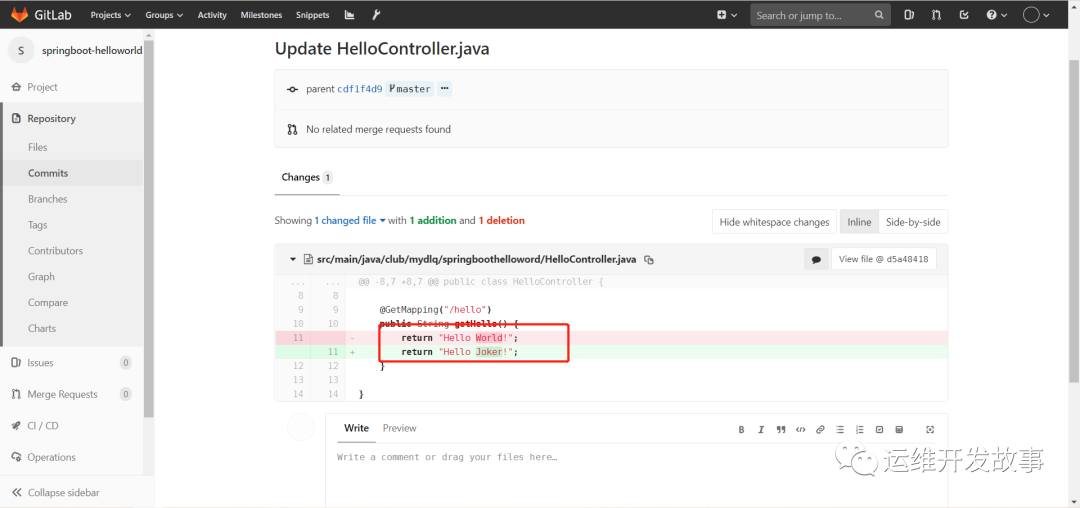The height and width of the screenshot is (508, 1080).
Task: Switch to the Preview tab
Action: click(399, 428)
